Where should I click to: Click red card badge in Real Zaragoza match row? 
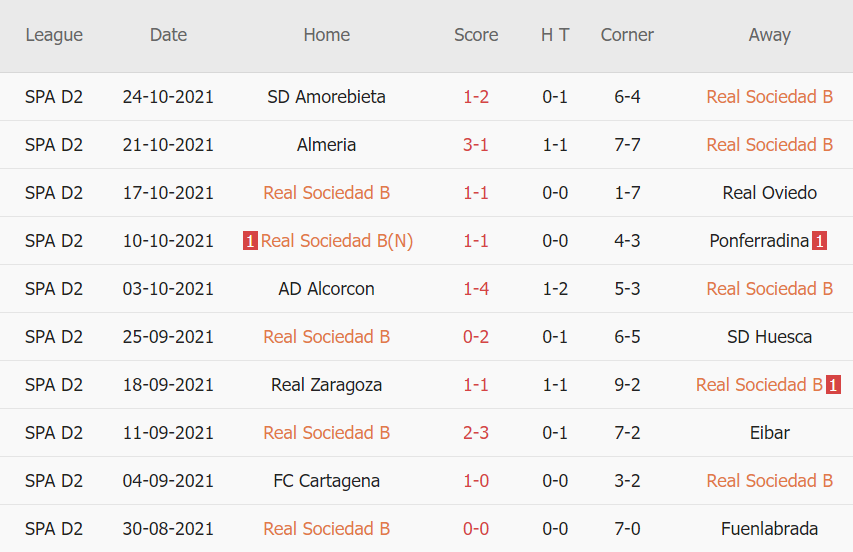[x=833, y=385]
